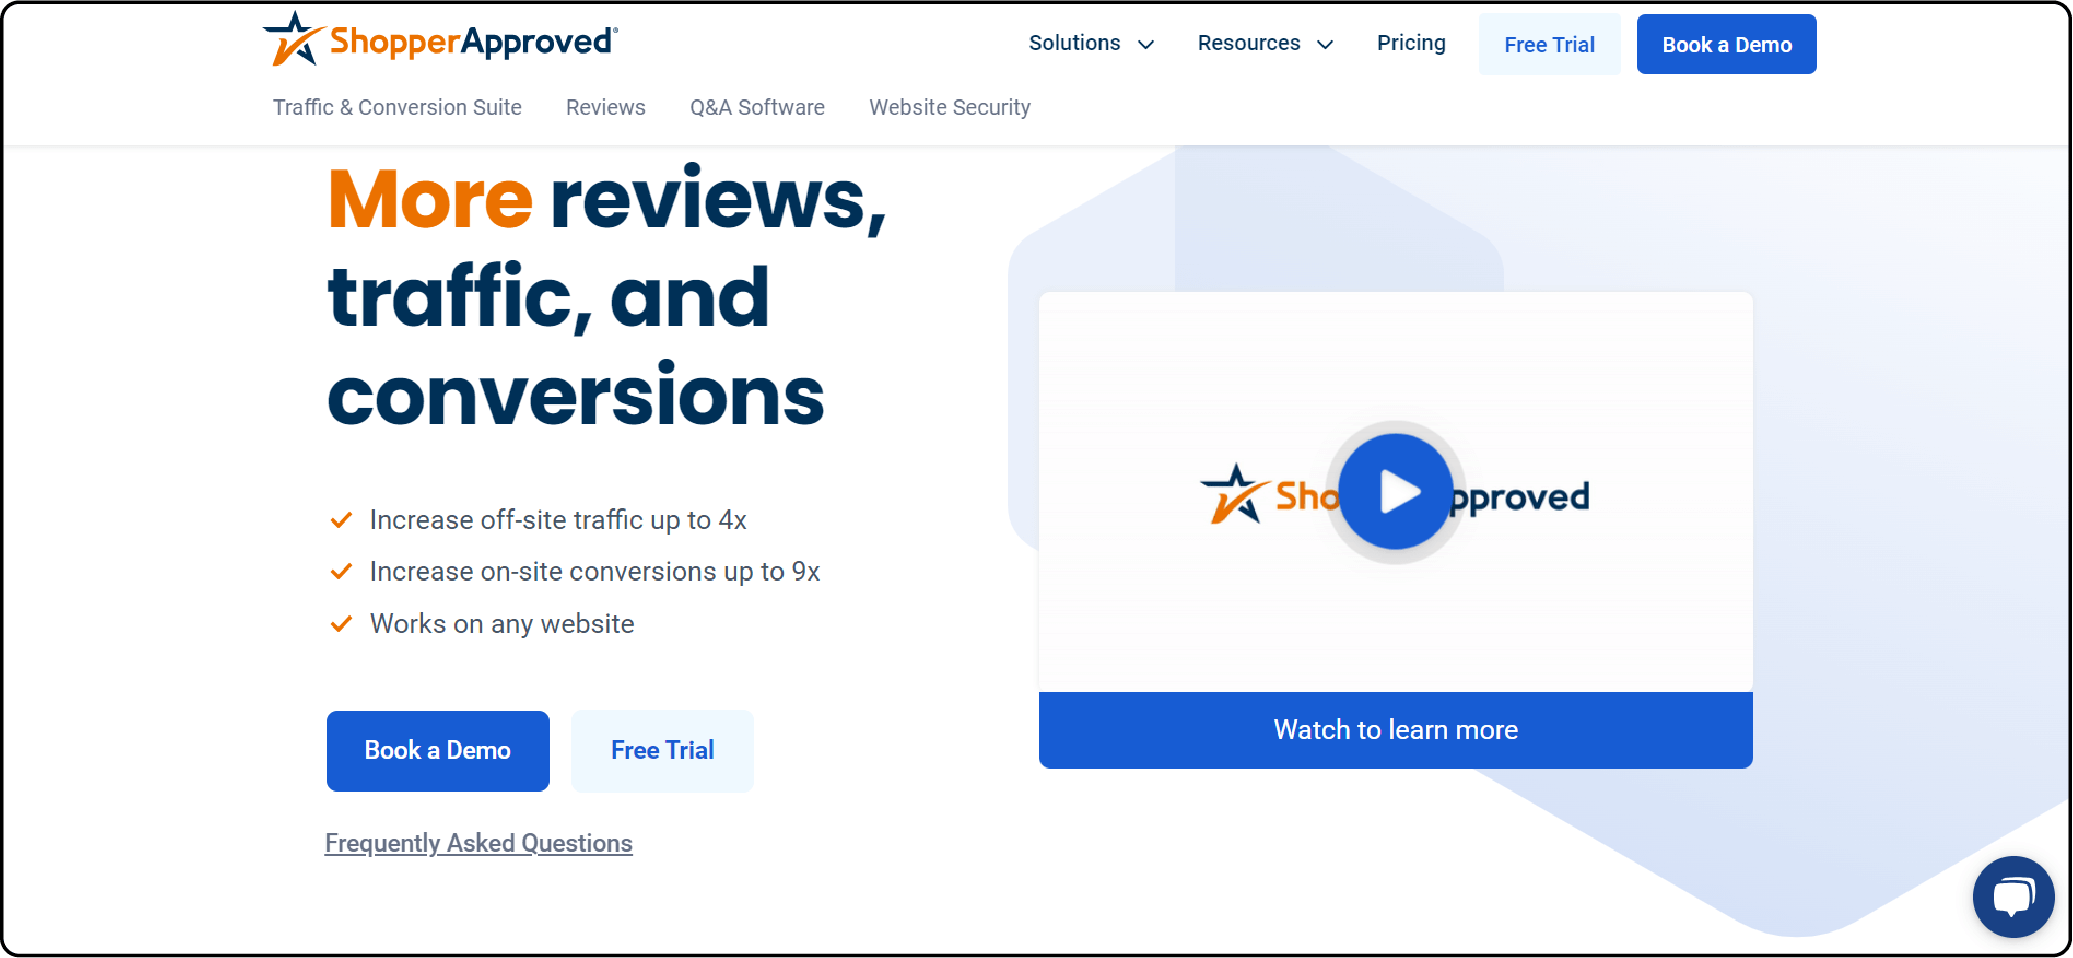Image resolution: width=2073 pixels, height=958 pixels.
Task: Click 'Increase off-site traffic up to 4x' text
Action: 558,520
